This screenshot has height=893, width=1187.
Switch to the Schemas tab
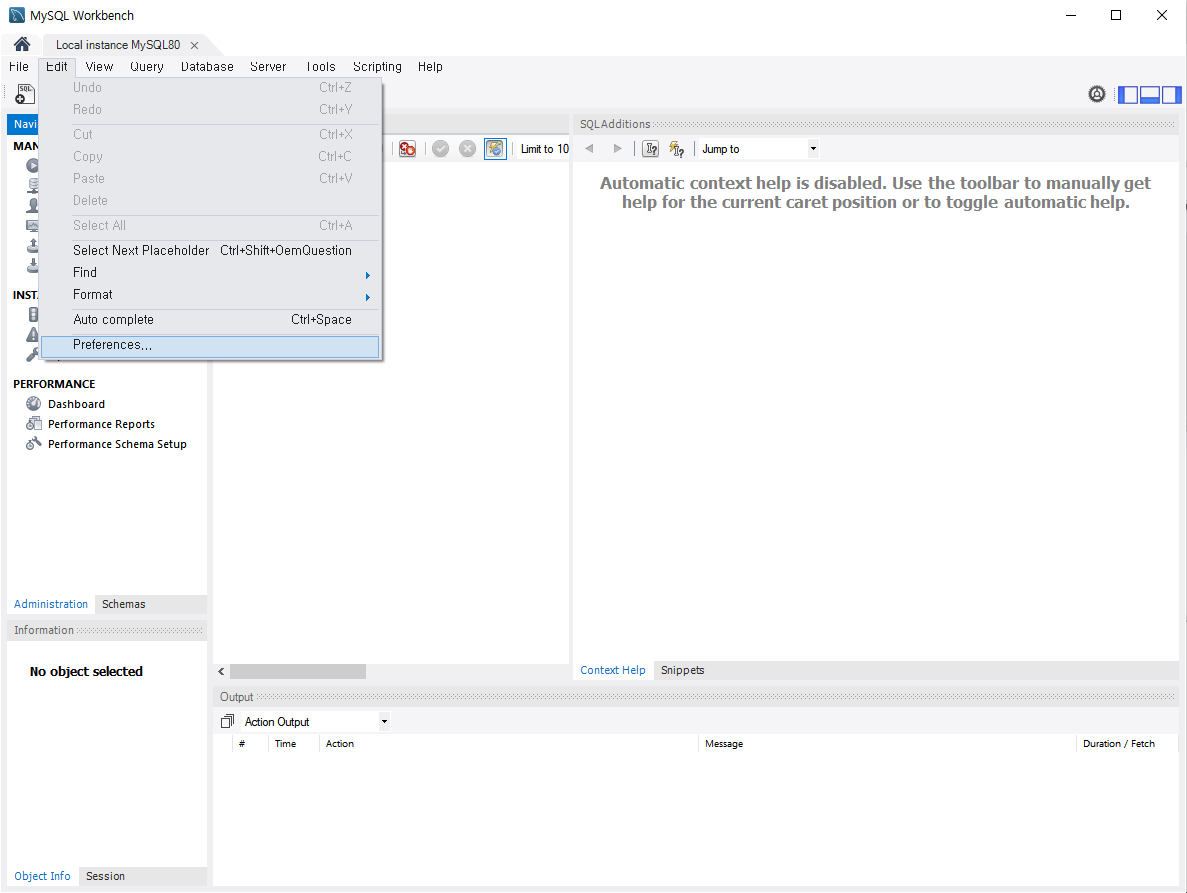coord(123,604)
